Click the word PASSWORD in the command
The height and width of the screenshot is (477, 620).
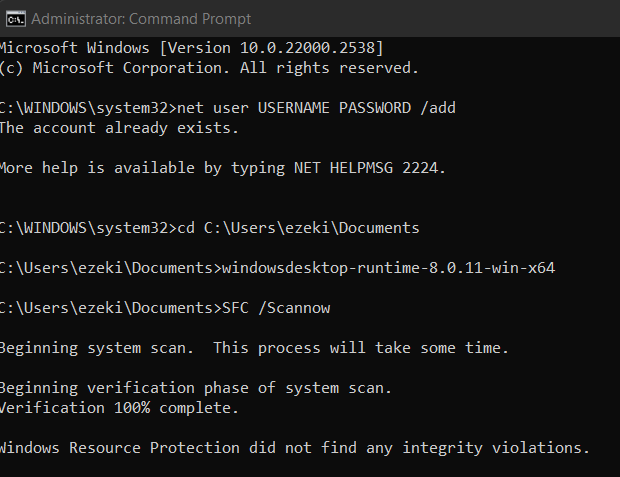pos(375,108)
